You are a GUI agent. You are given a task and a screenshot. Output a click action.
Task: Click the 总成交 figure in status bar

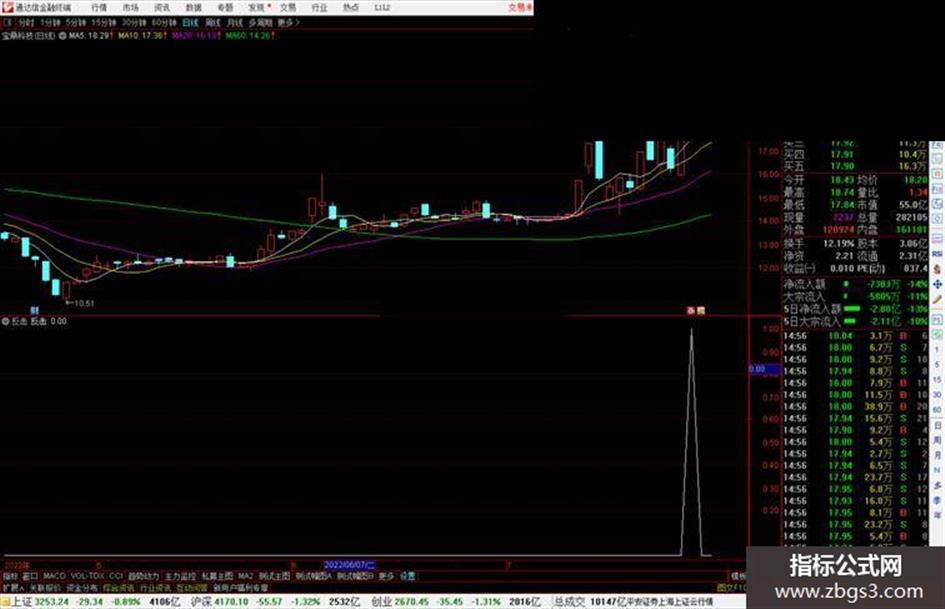click(x=589, y=602)
